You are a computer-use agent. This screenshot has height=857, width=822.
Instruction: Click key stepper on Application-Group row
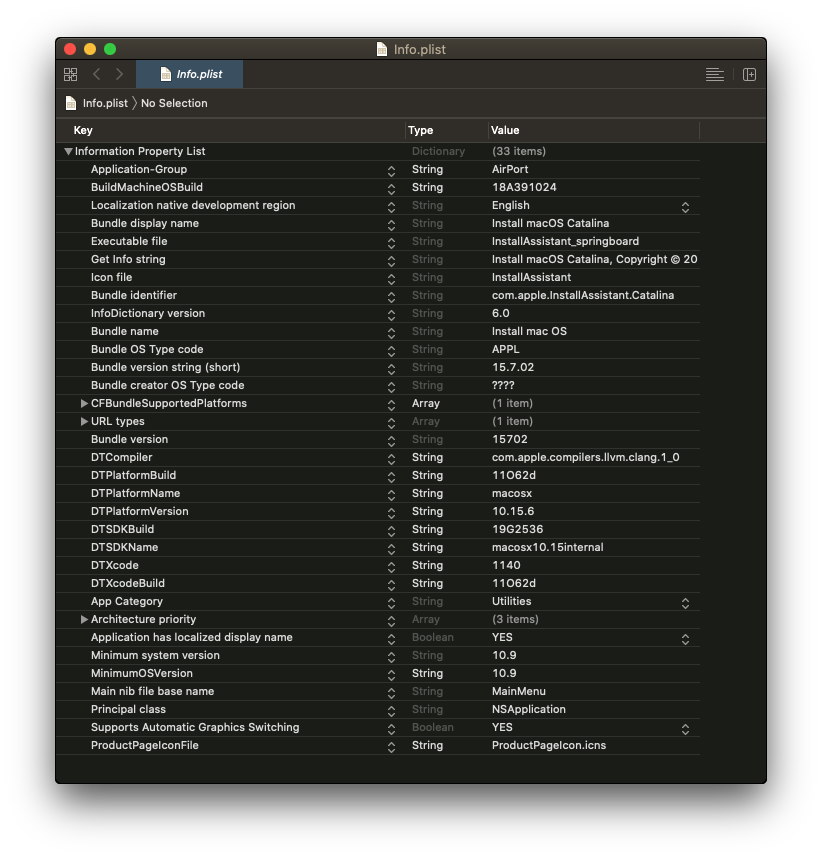(x=391, y=171)
